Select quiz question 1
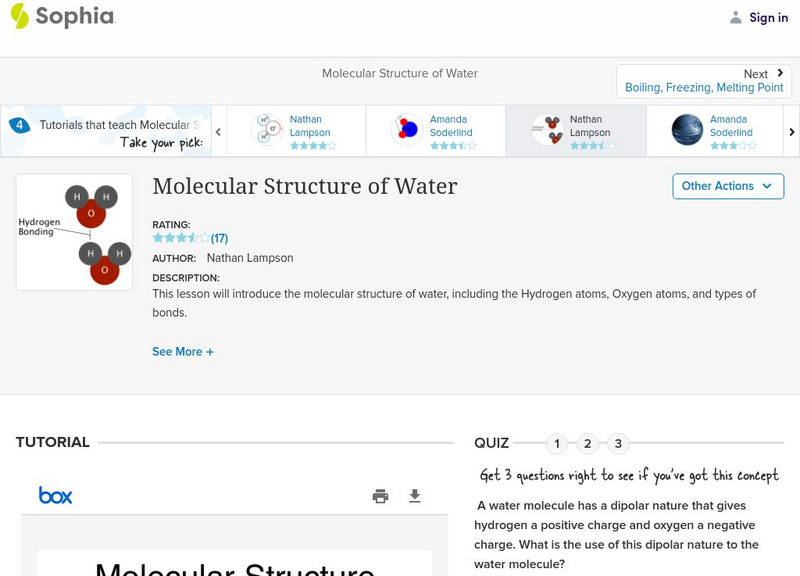 coord(557,444)
